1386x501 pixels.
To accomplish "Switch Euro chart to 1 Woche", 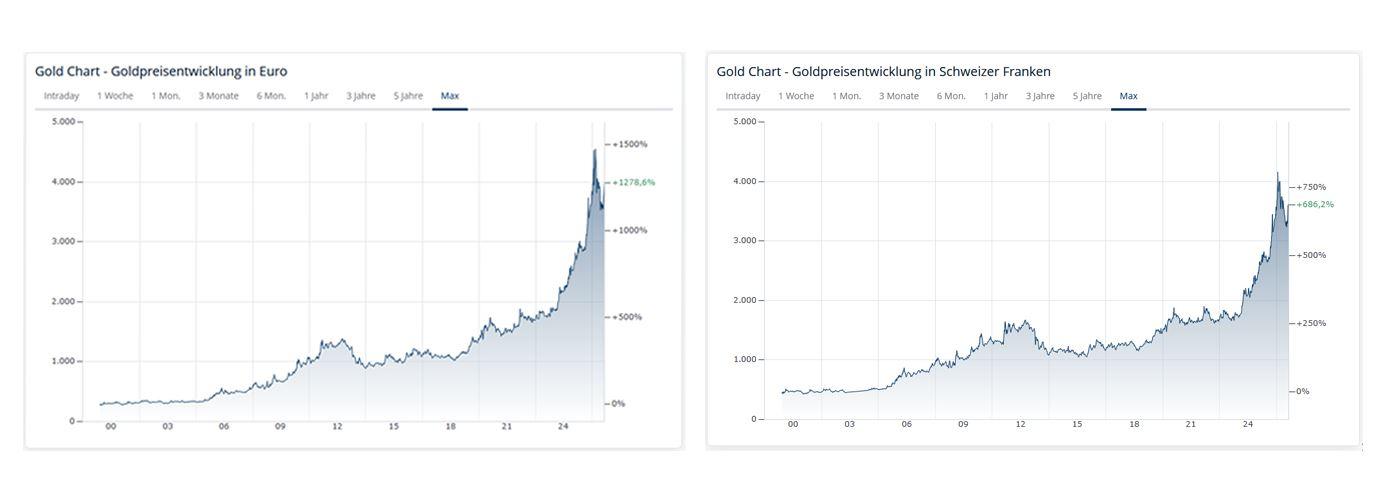I will click(115, 96).
